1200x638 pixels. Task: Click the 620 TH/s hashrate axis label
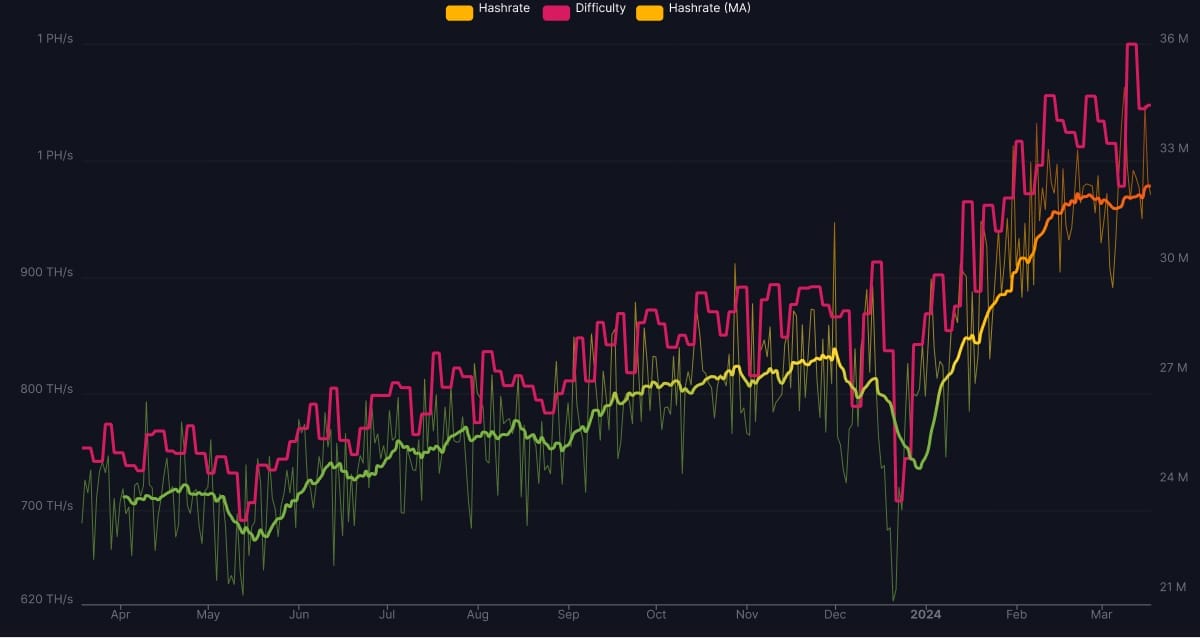[47, 600]
